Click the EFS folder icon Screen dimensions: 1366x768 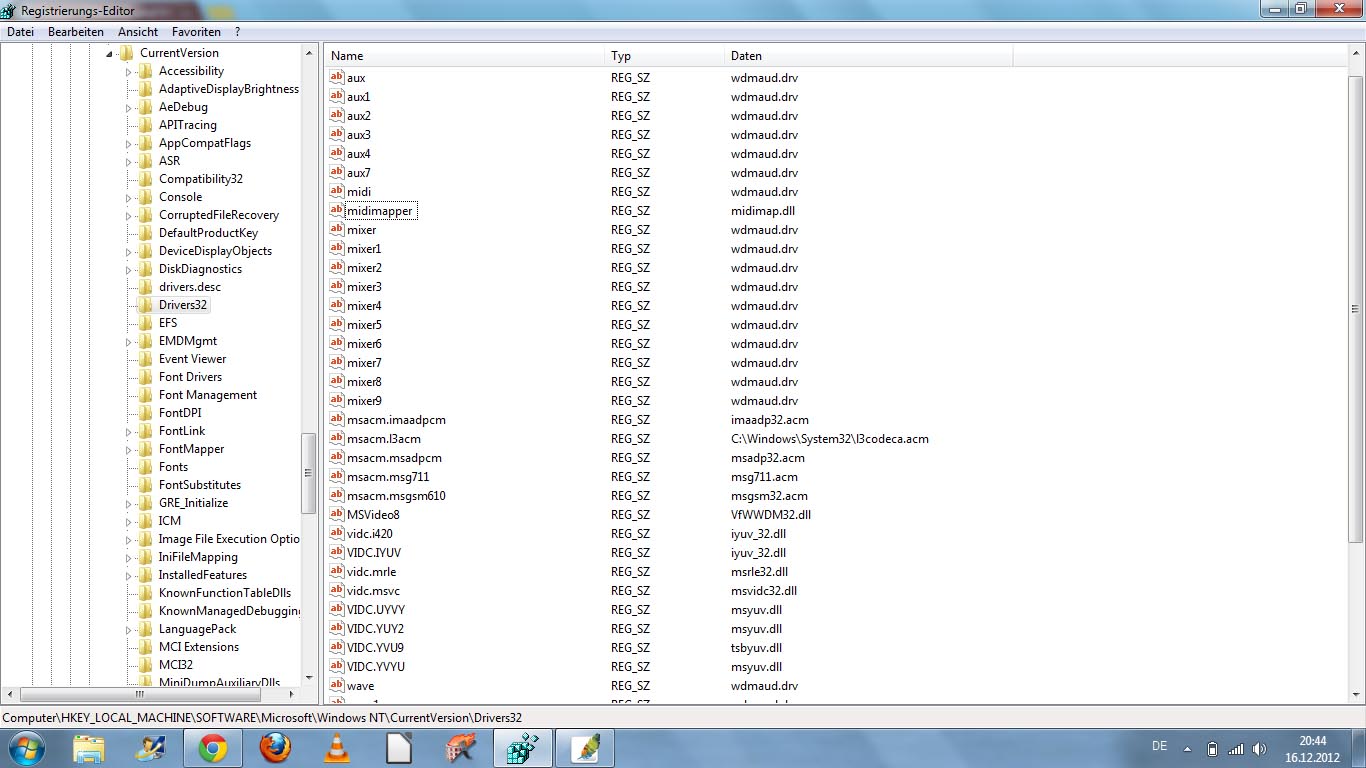146,323
